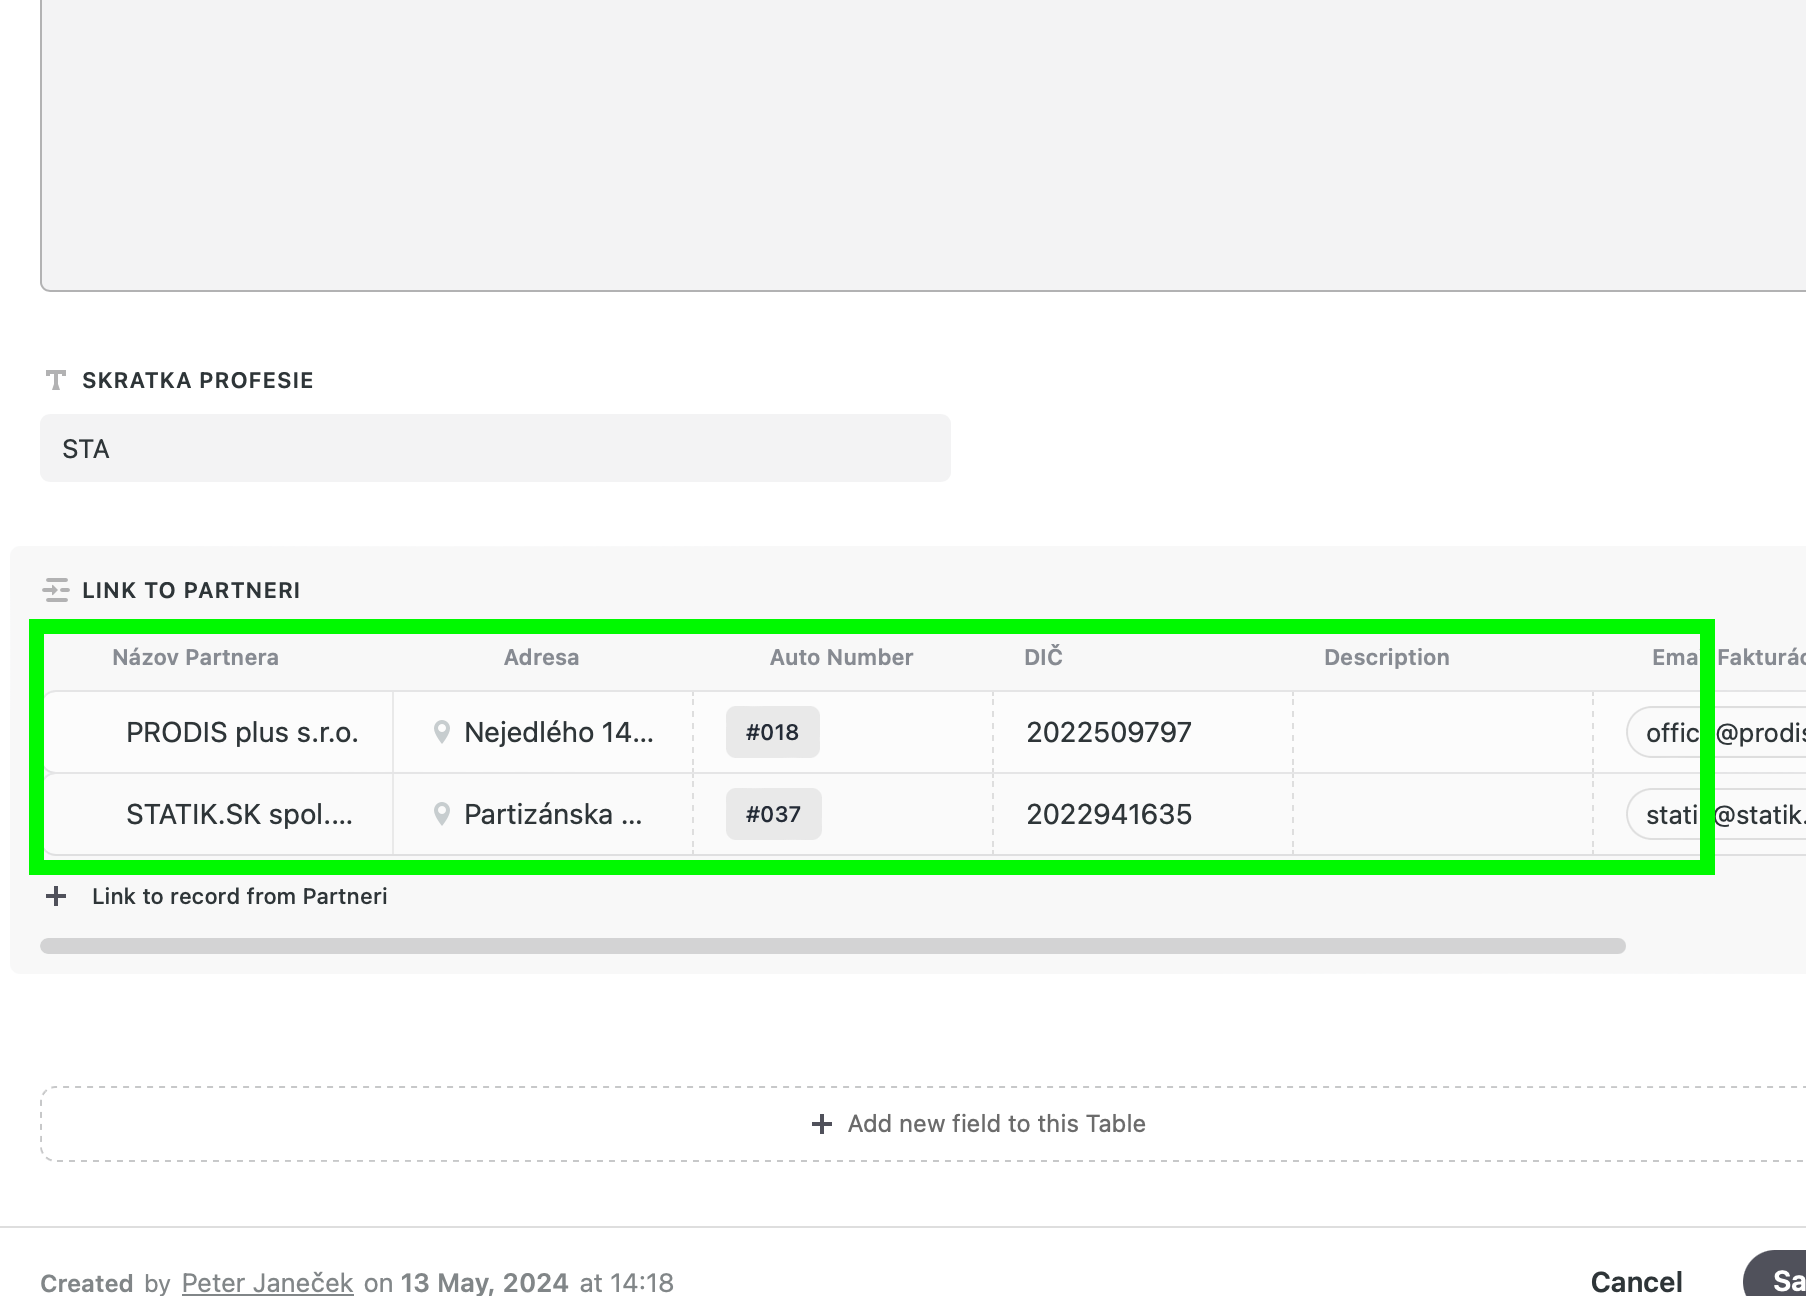Open Peter Janeček's profile link

(268, 1282)
